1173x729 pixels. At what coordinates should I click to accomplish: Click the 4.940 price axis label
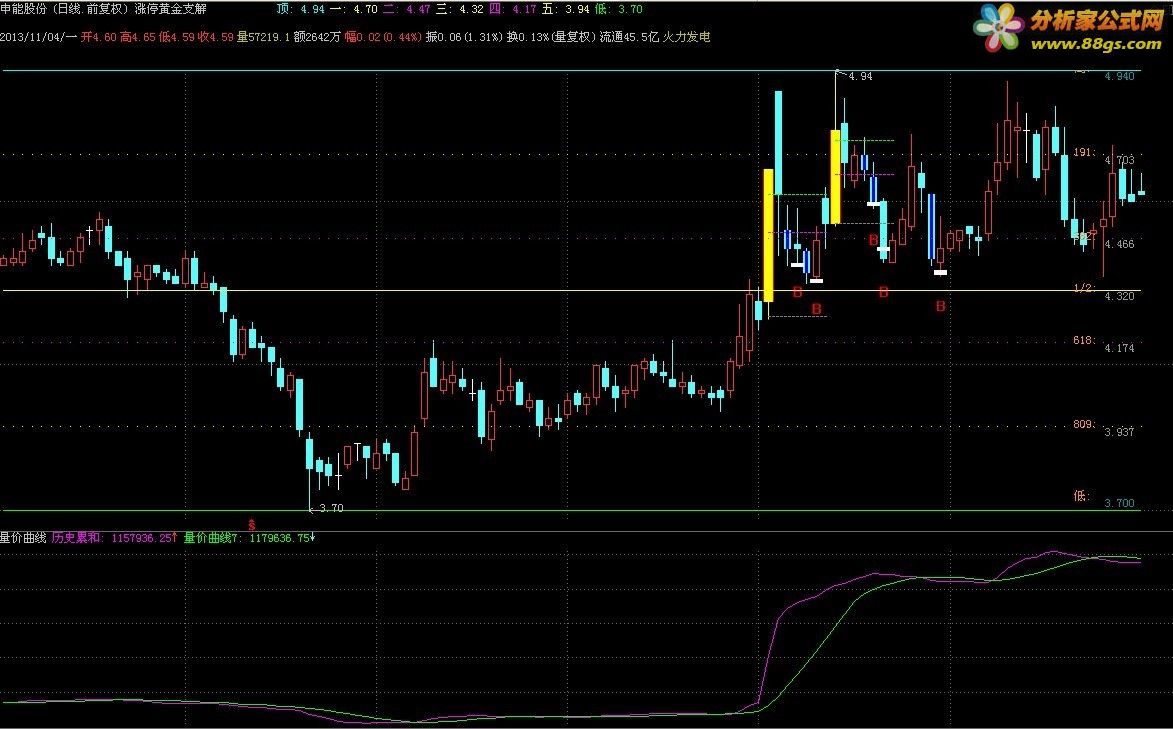pyautogui.click(x=1120, y=76)
